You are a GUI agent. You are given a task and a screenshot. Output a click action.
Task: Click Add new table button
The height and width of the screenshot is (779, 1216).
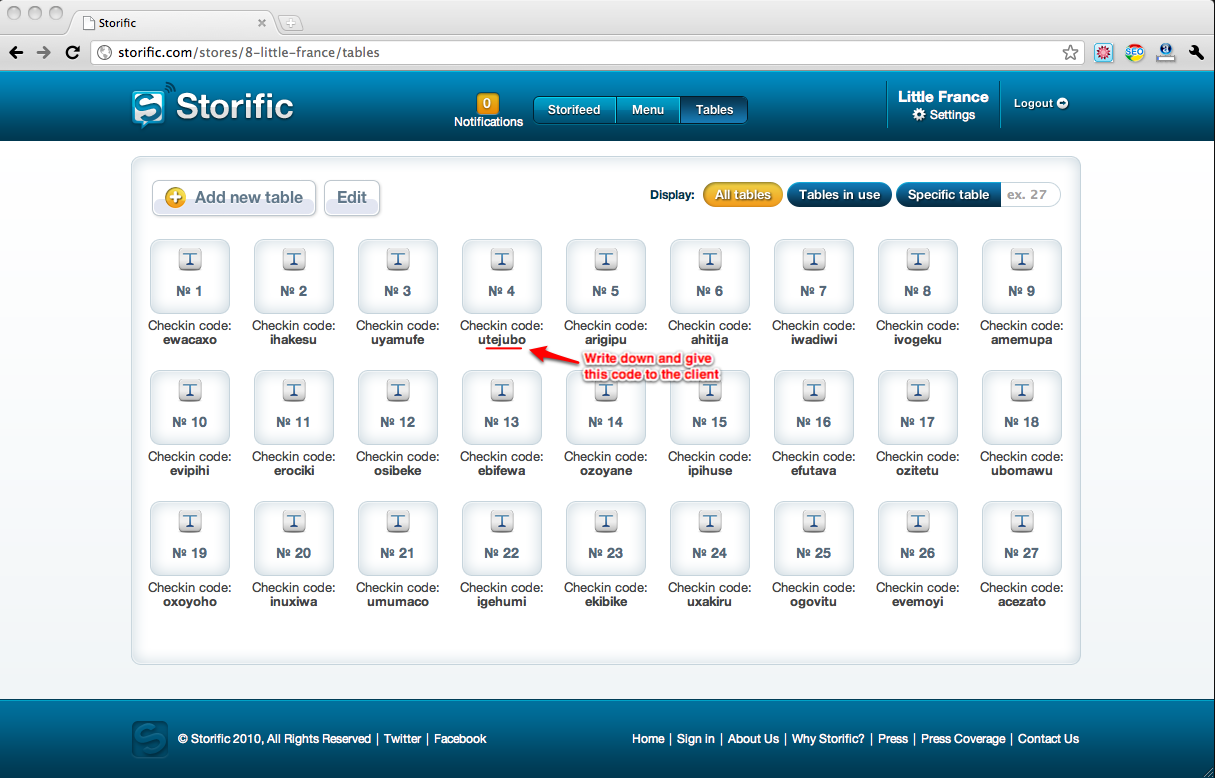234,198
